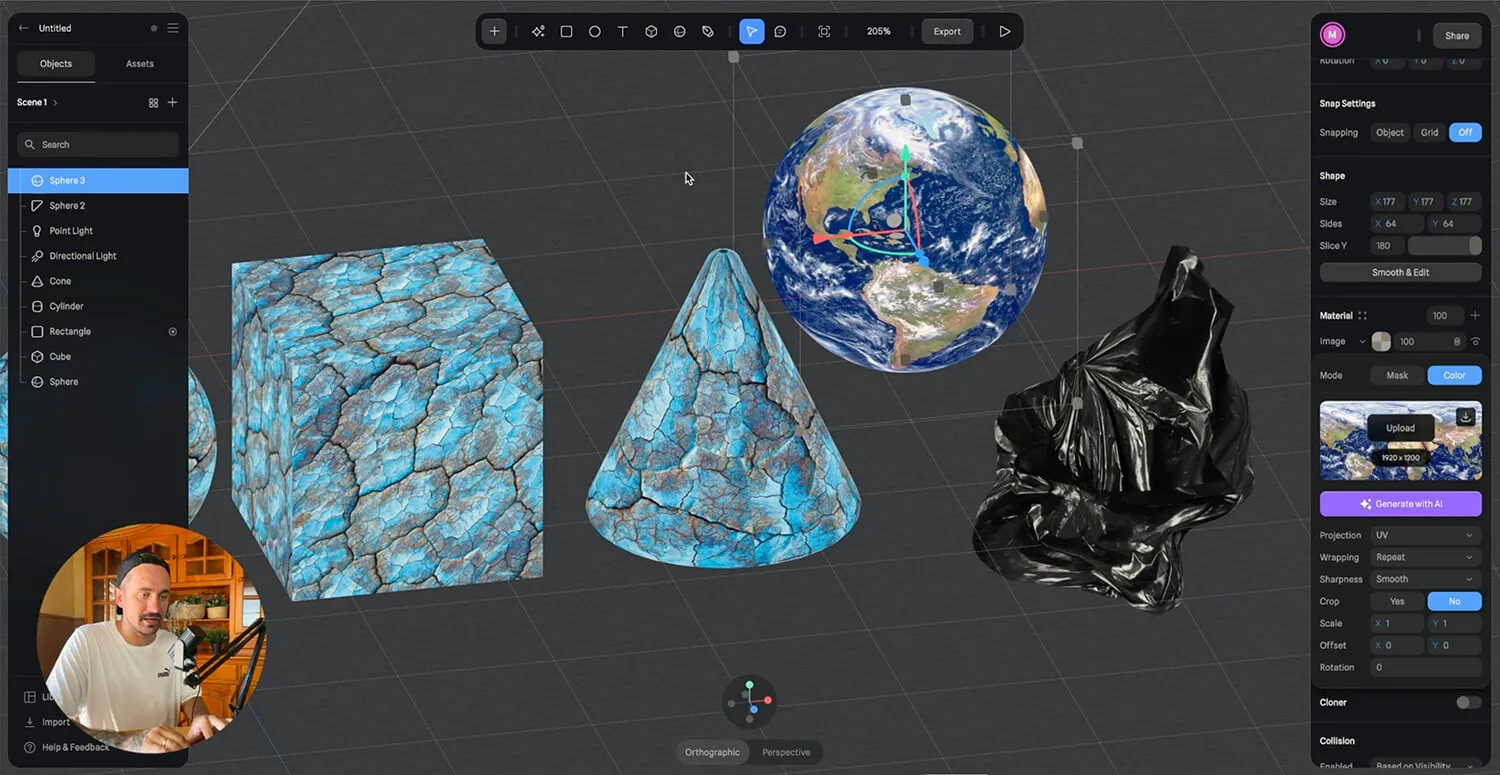Set Crop to Yes

coord(1397,601)
